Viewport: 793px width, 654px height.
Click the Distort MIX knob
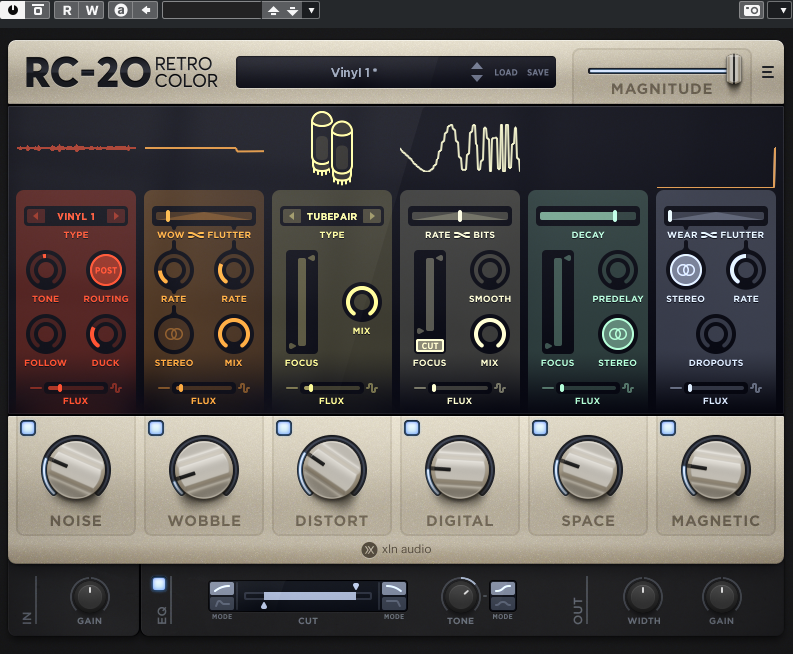point(362,302)
